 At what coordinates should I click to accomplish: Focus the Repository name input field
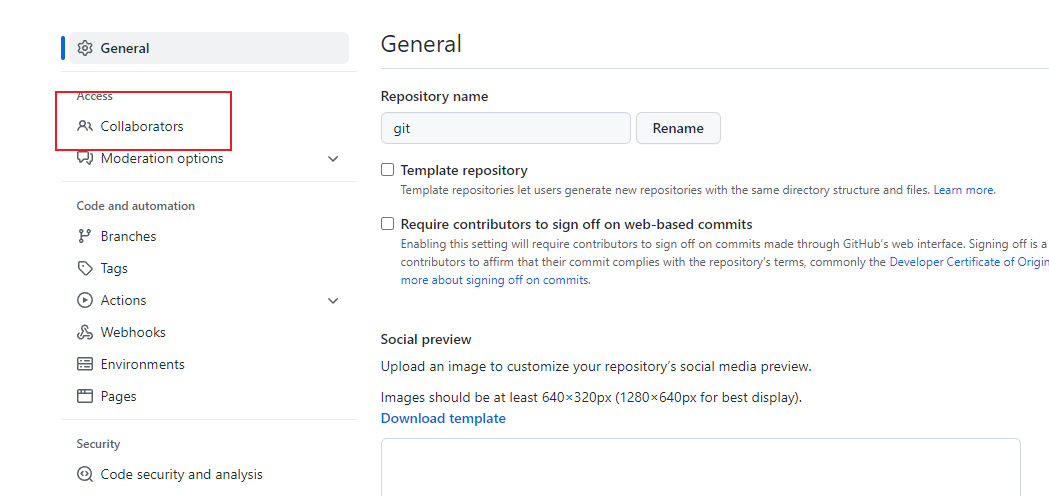[x=506, y=128]
